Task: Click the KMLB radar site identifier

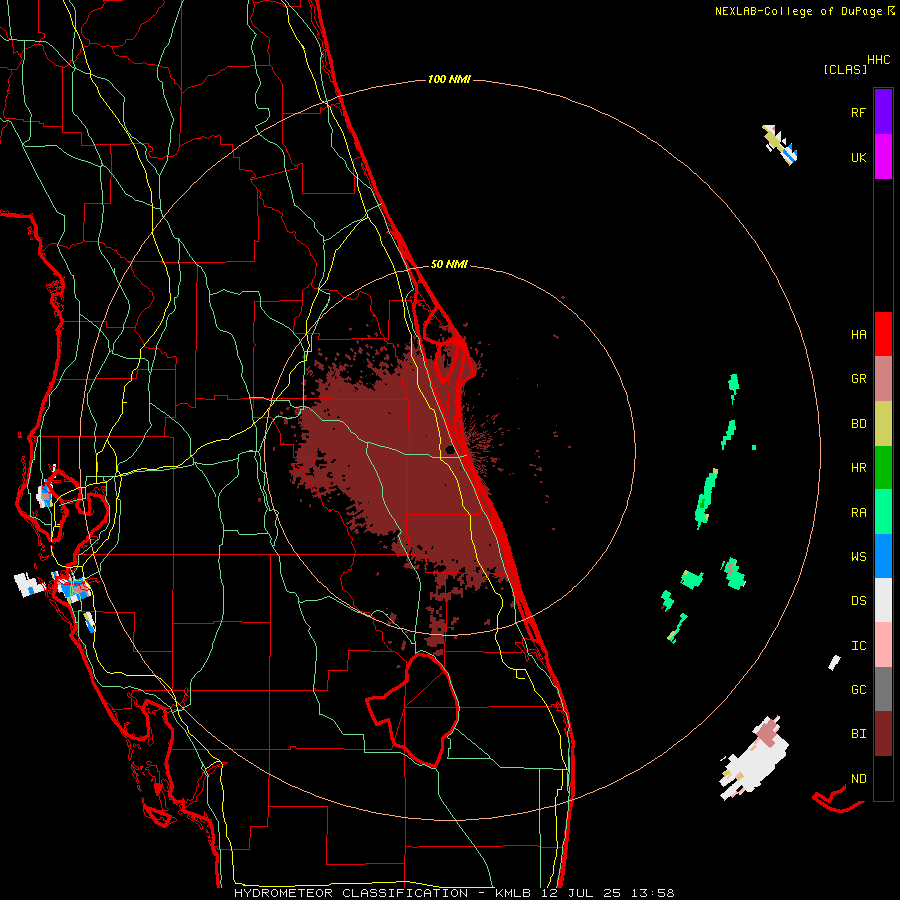Action: coord(513,893)
